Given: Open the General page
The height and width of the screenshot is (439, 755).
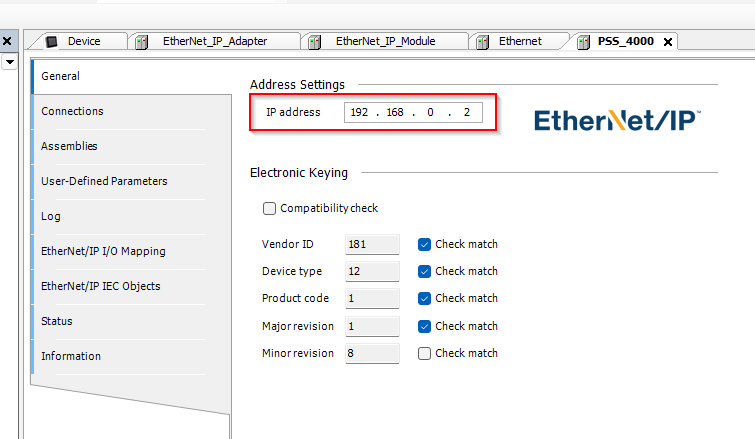Looking at the screenshot, I should pos(131,76).
